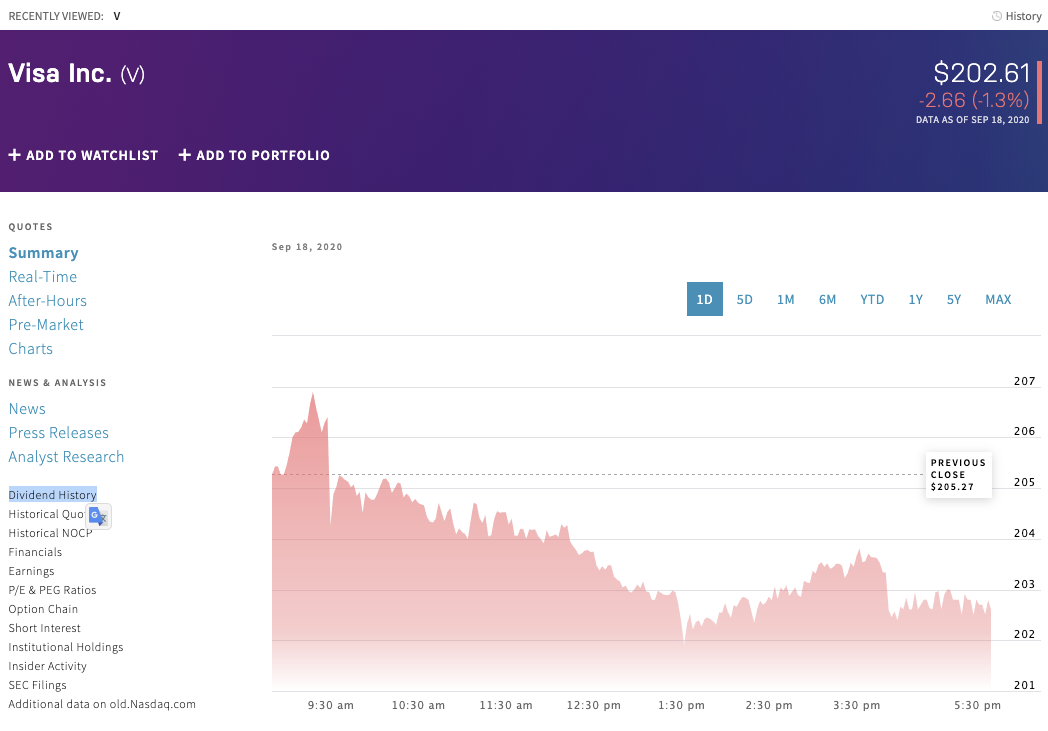The image size is (1048, 731).
Task: Select the 1D chart range
Action: tap(704, 299)
